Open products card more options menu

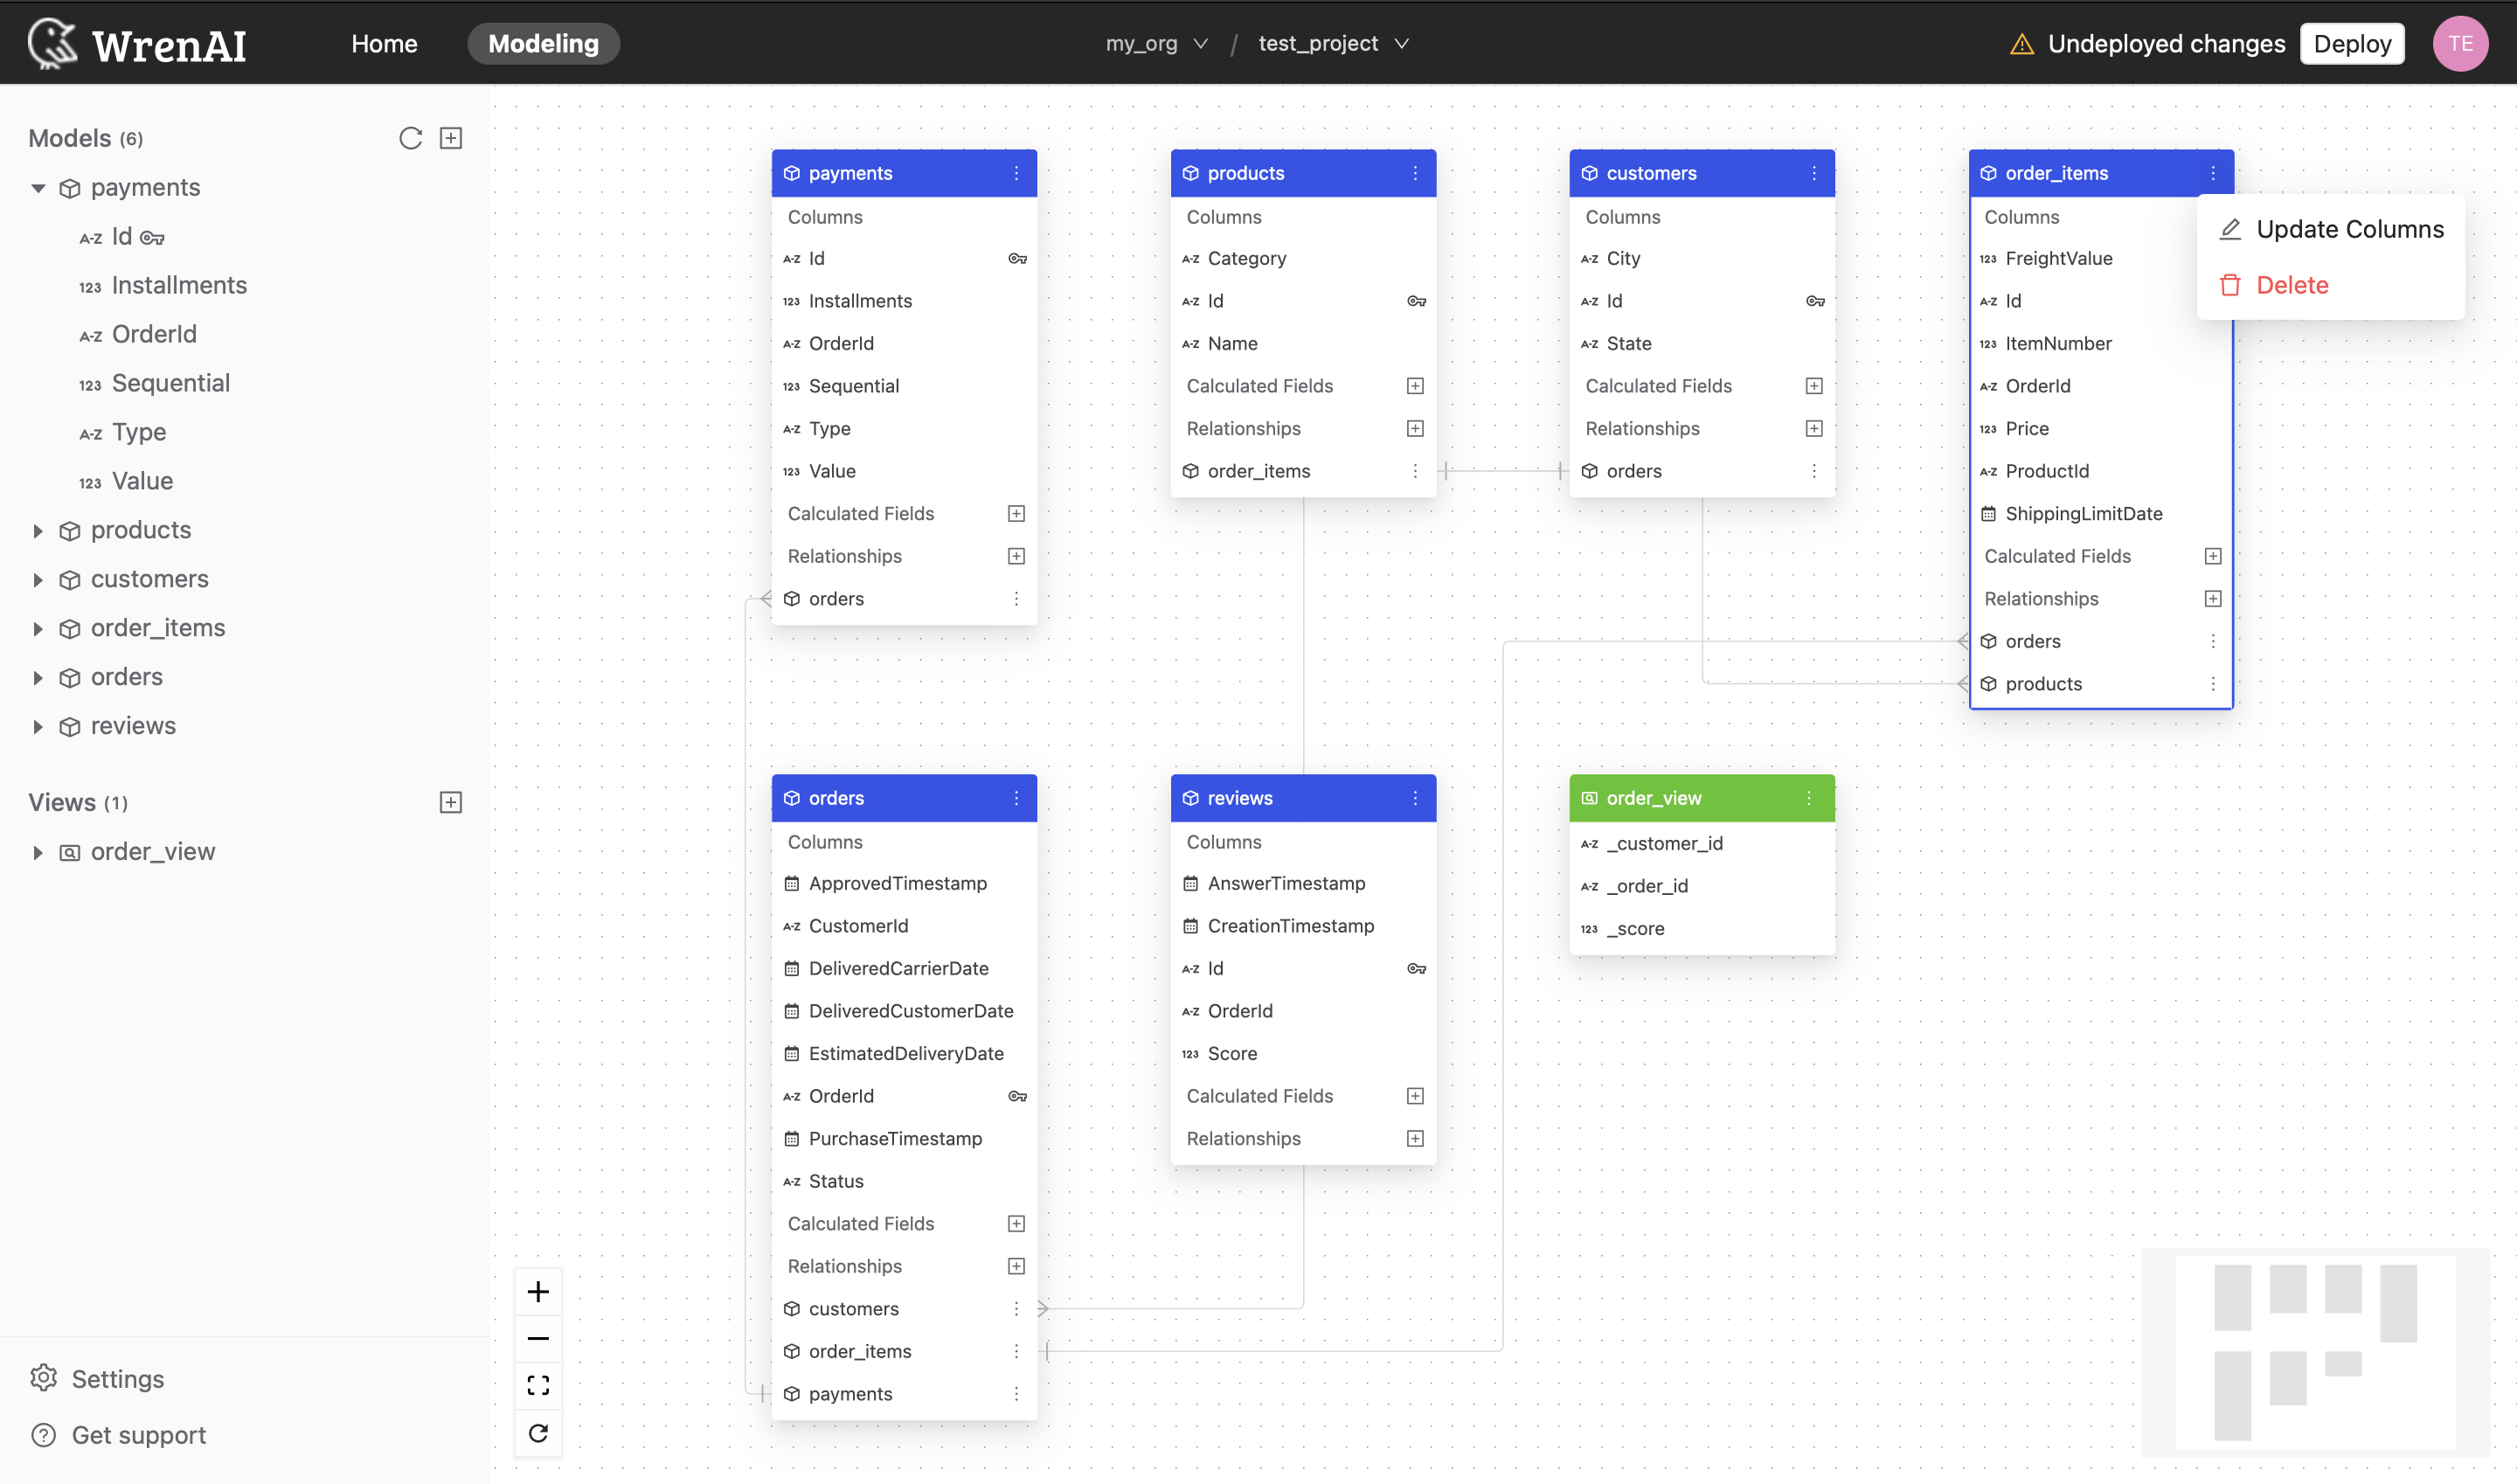pyautogui.click(x=1415, y=173)
